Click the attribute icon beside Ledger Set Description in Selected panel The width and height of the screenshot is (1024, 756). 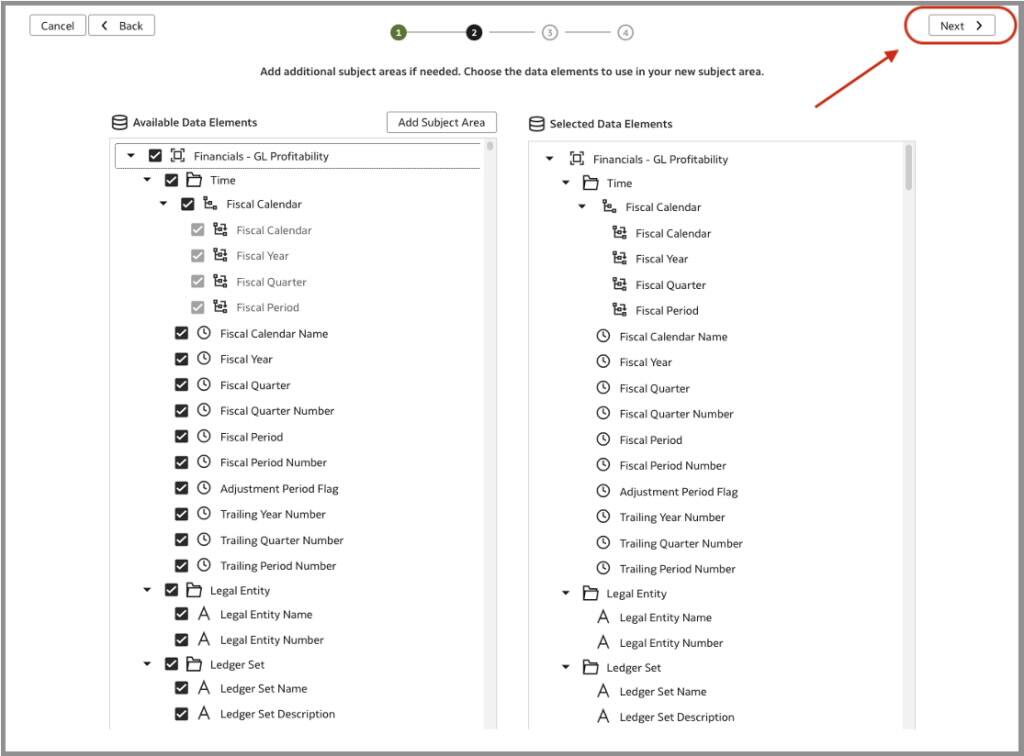coord(603,717)
